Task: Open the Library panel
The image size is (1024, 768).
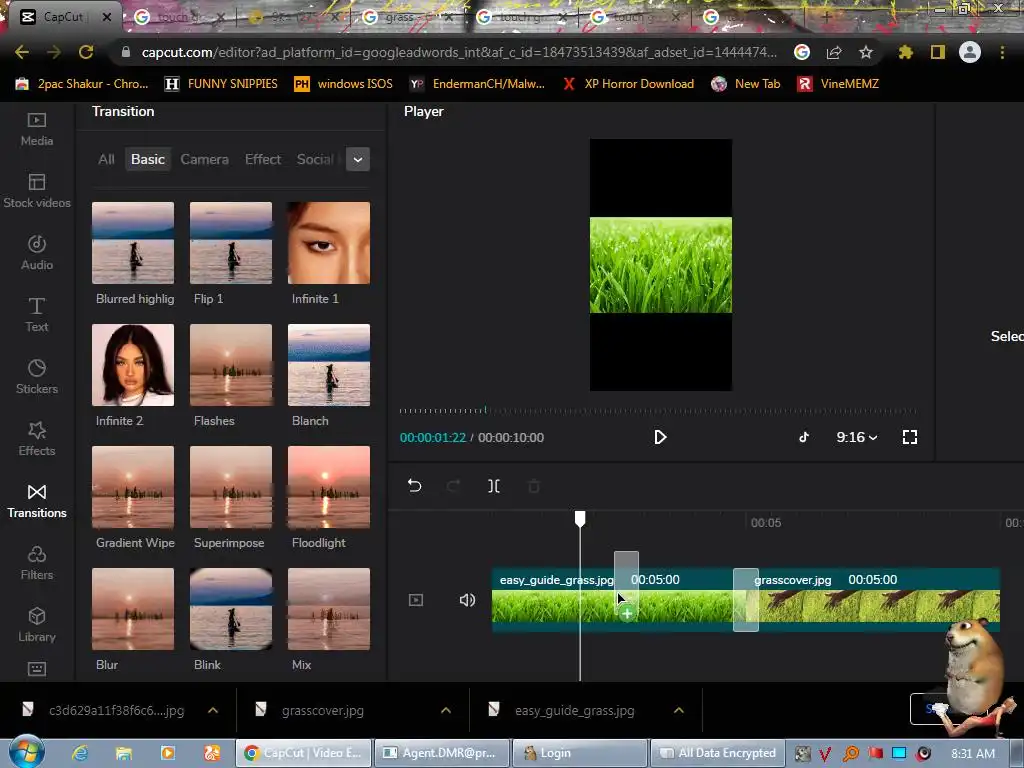Action: coord(37,626)
